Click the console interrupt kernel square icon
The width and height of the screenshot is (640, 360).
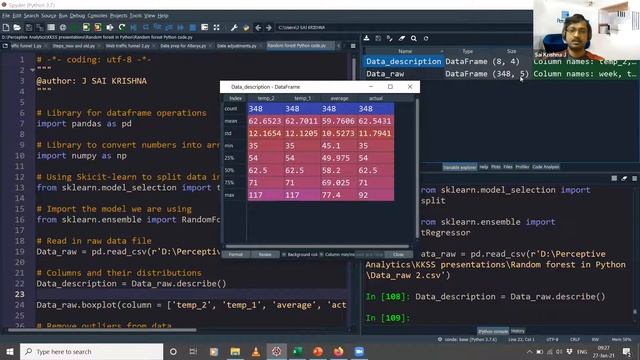pos(614,178)
